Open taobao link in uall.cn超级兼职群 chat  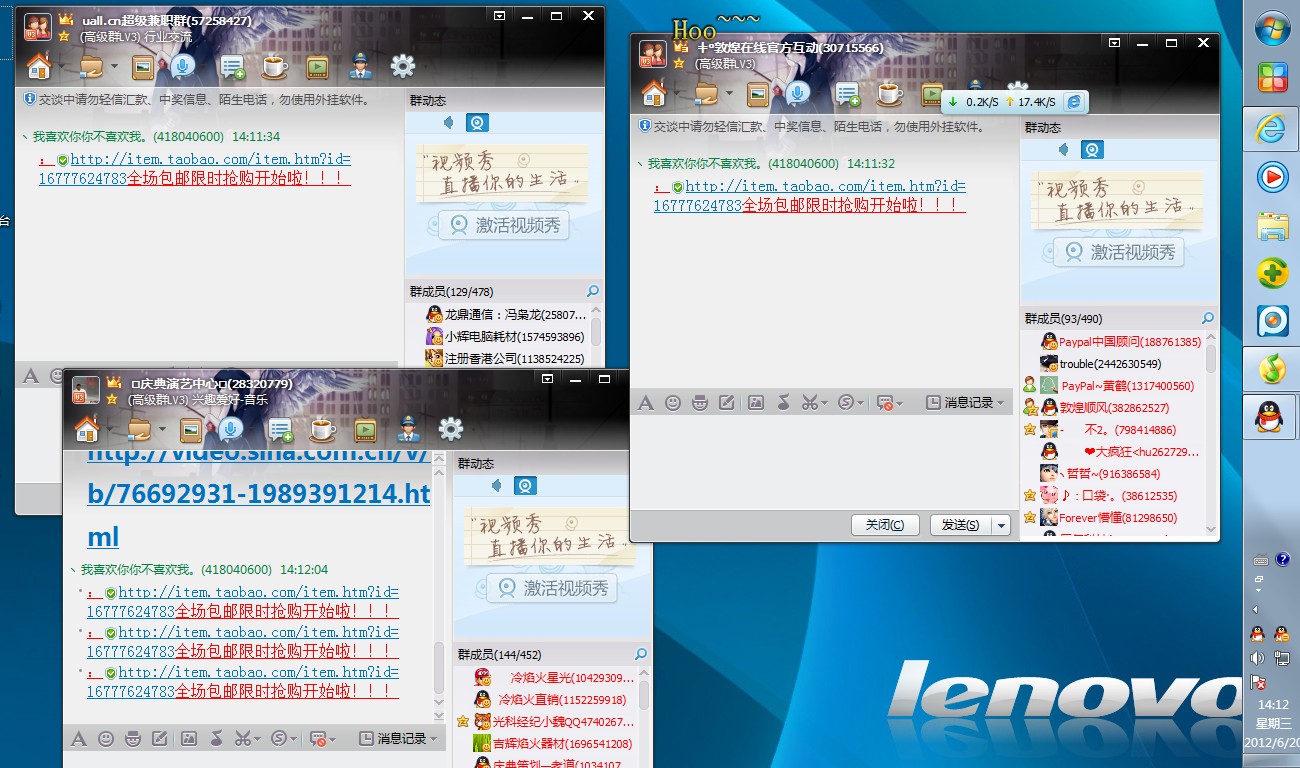[196, 168]
